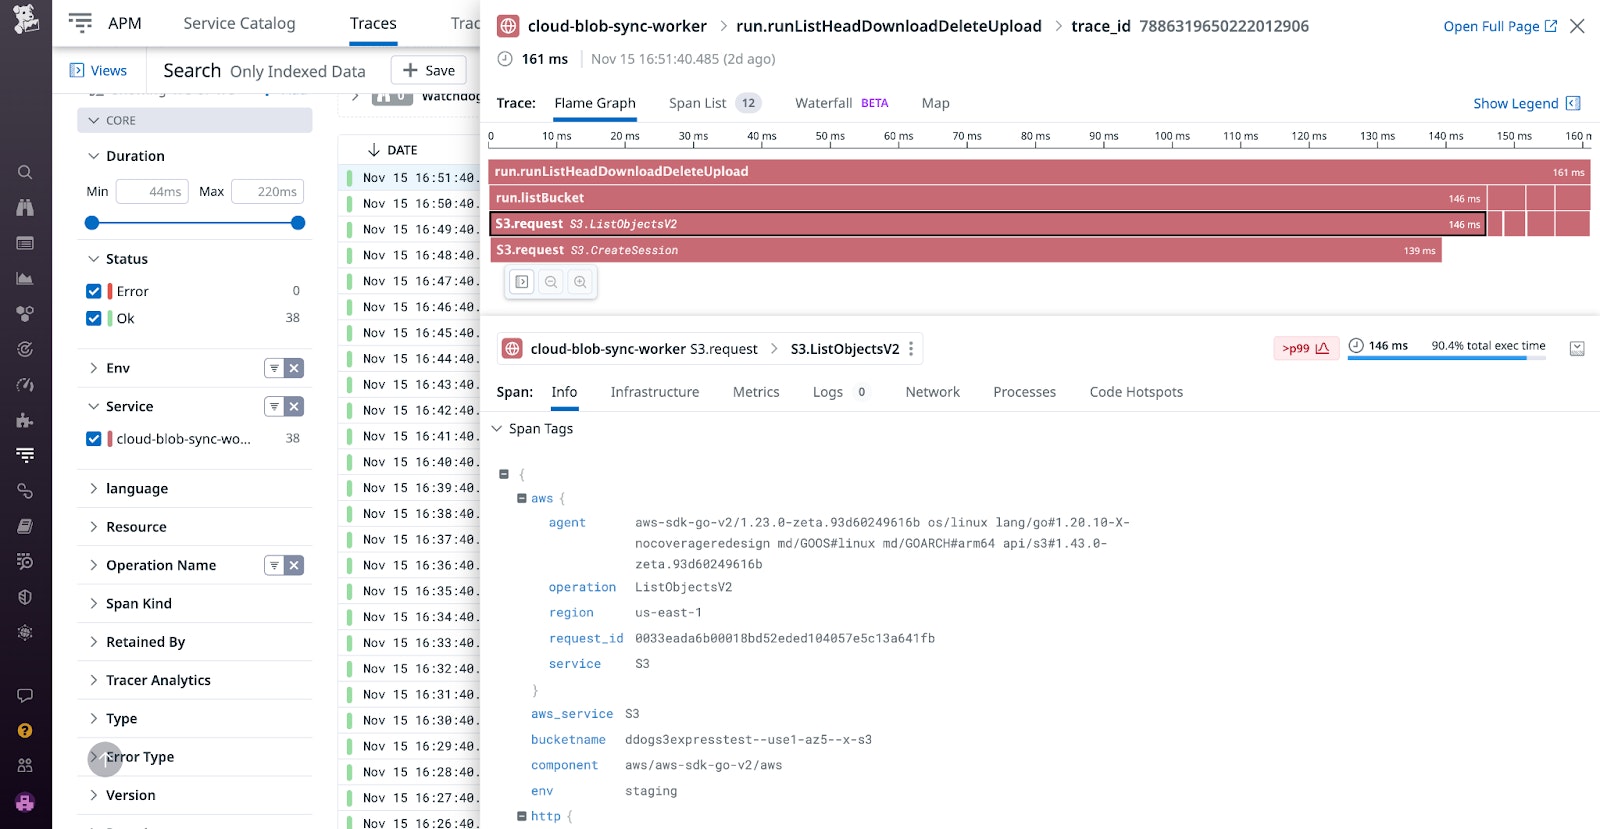Collapse the Duration facet

pyautogui.click(x=94, y=156)
